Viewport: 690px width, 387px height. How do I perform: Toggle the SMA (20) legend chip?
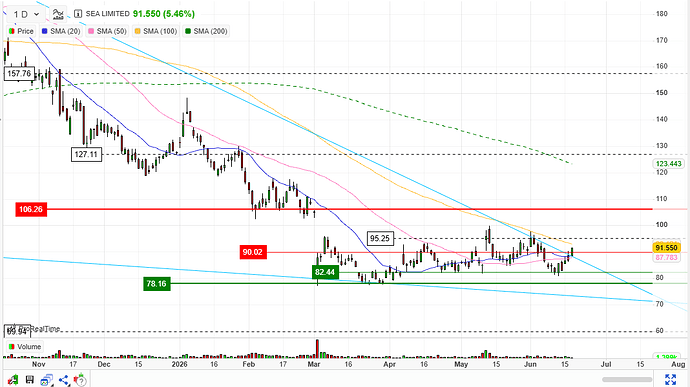[x=61, y=31]
